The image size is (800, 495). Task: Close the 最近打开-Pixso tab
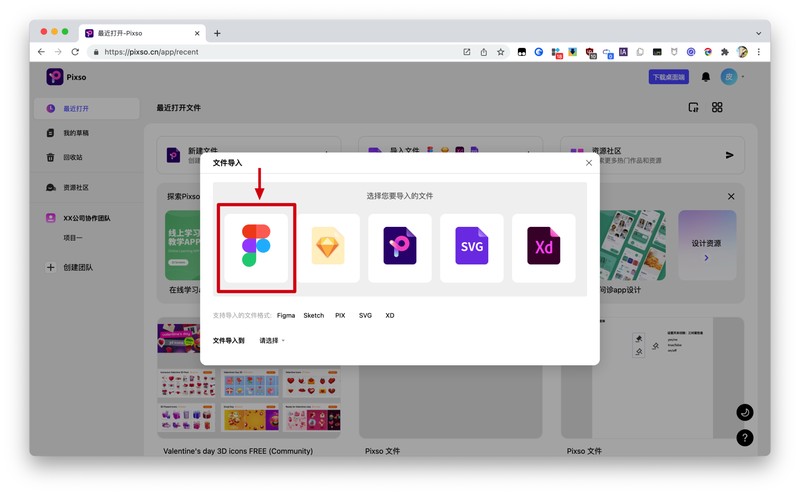click(197, 33)
